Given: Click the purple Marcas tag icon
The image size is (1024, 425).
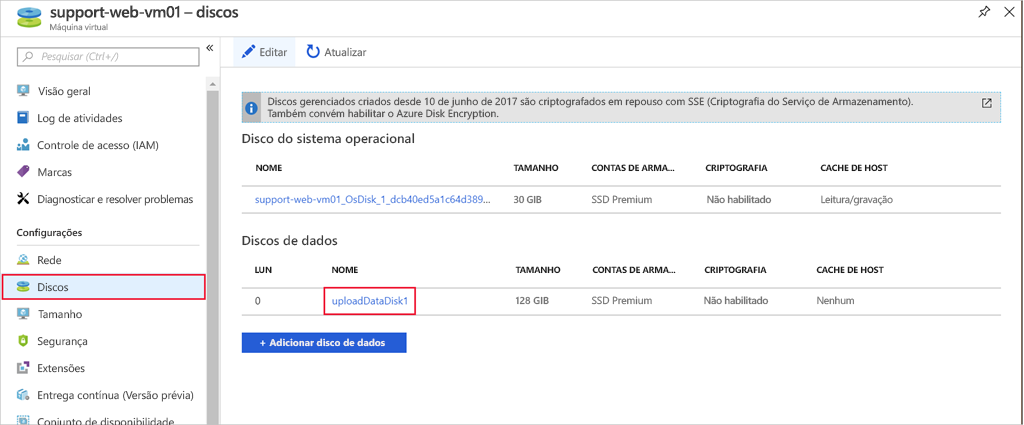Looking at the screenshot, I should click(x=24, y=172).
